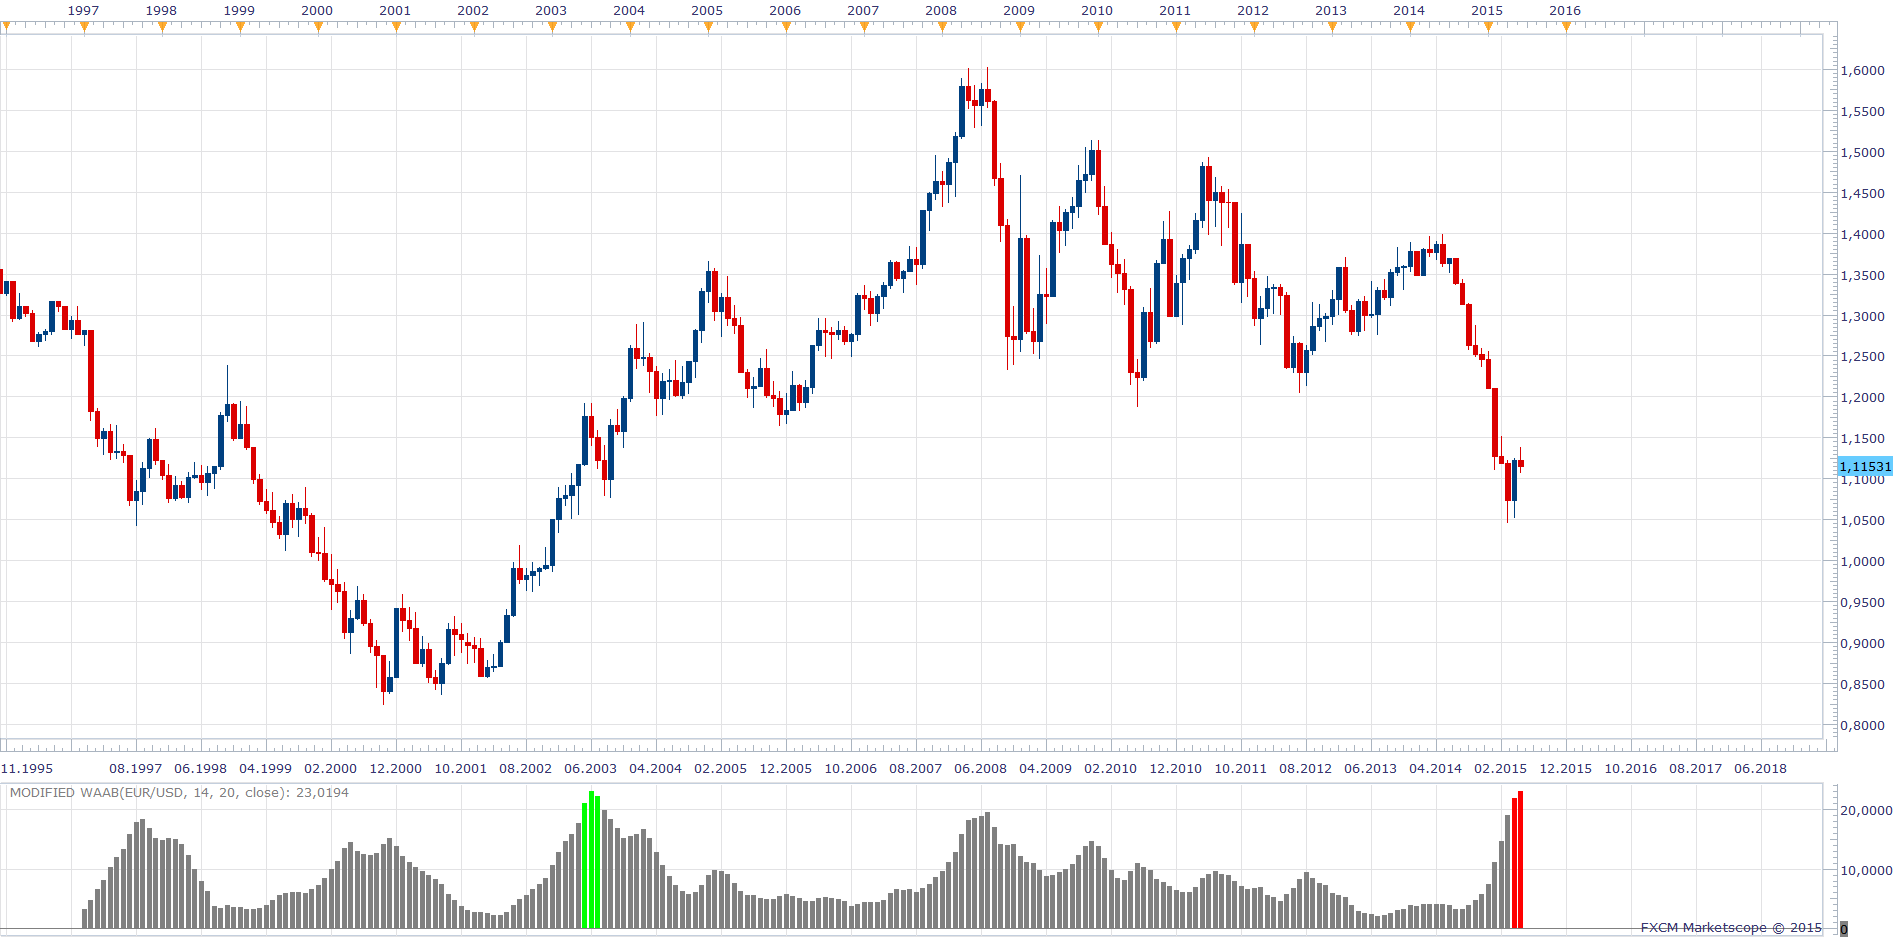This screenshot has height=937, width=1903.
Task: Click the orange marker below year 2005
Action: click(709, 27)
